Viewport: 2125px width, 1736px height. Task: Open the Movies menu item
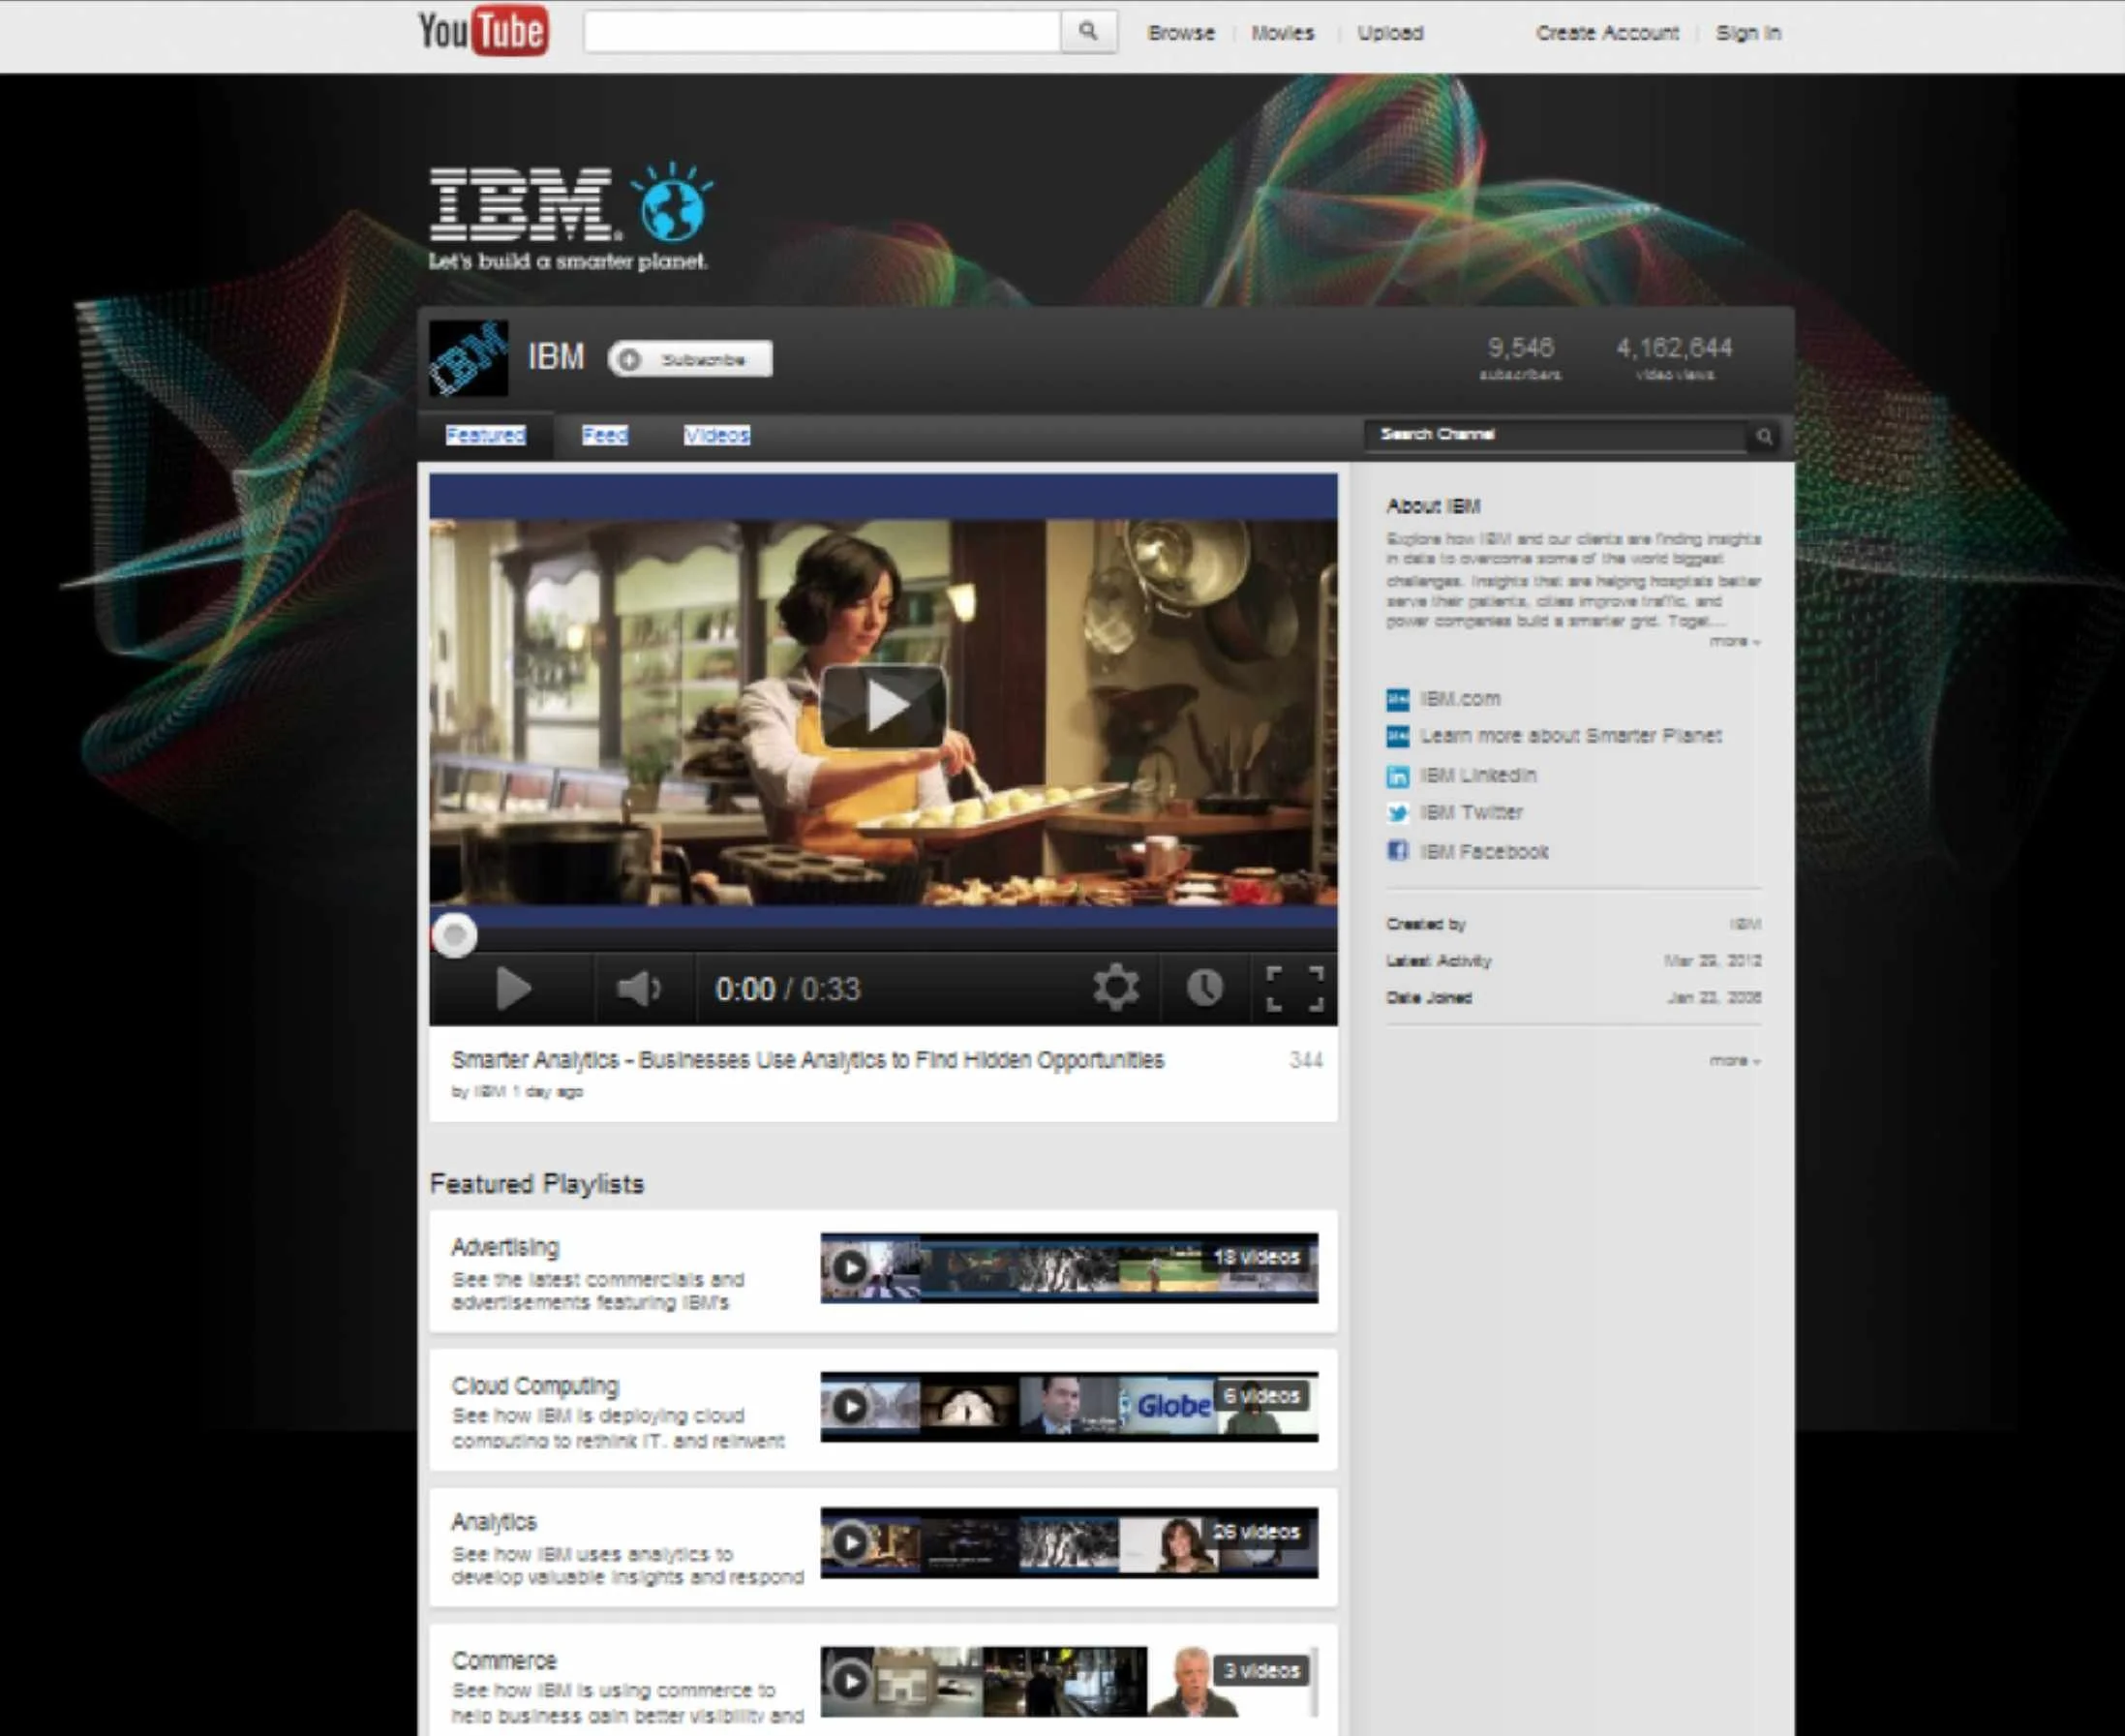[1283, 33]
